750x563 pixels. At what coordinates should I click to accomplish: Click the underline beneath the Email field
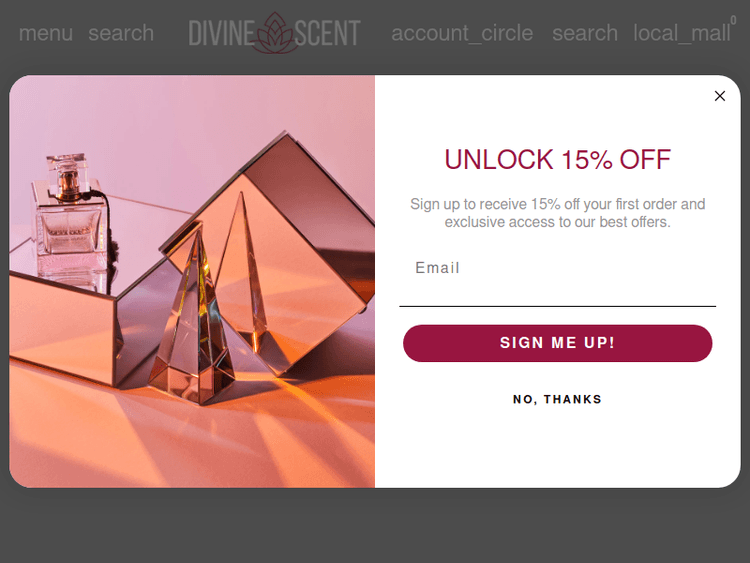click(557, 306)
